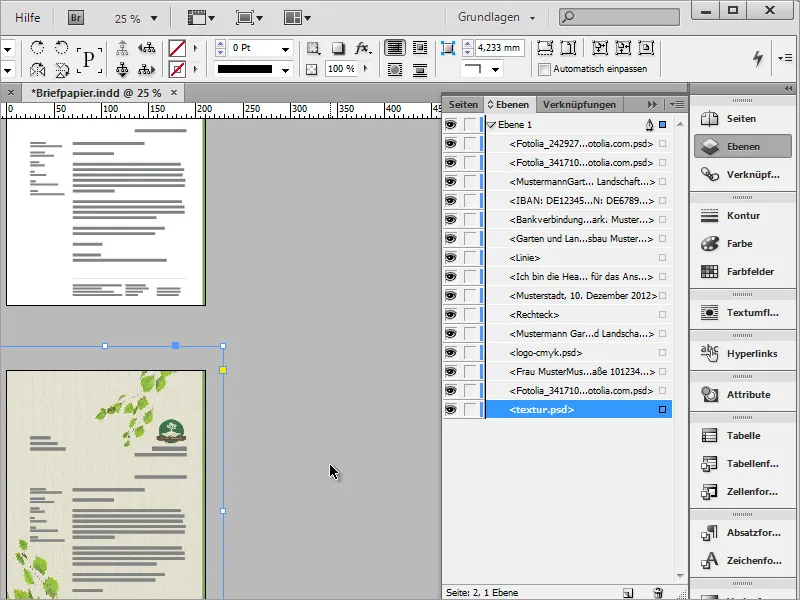Viewport: 800px width, 600px height.
Task: Click textur.psd selection indicator square
Action: click(x=662, y=410)
